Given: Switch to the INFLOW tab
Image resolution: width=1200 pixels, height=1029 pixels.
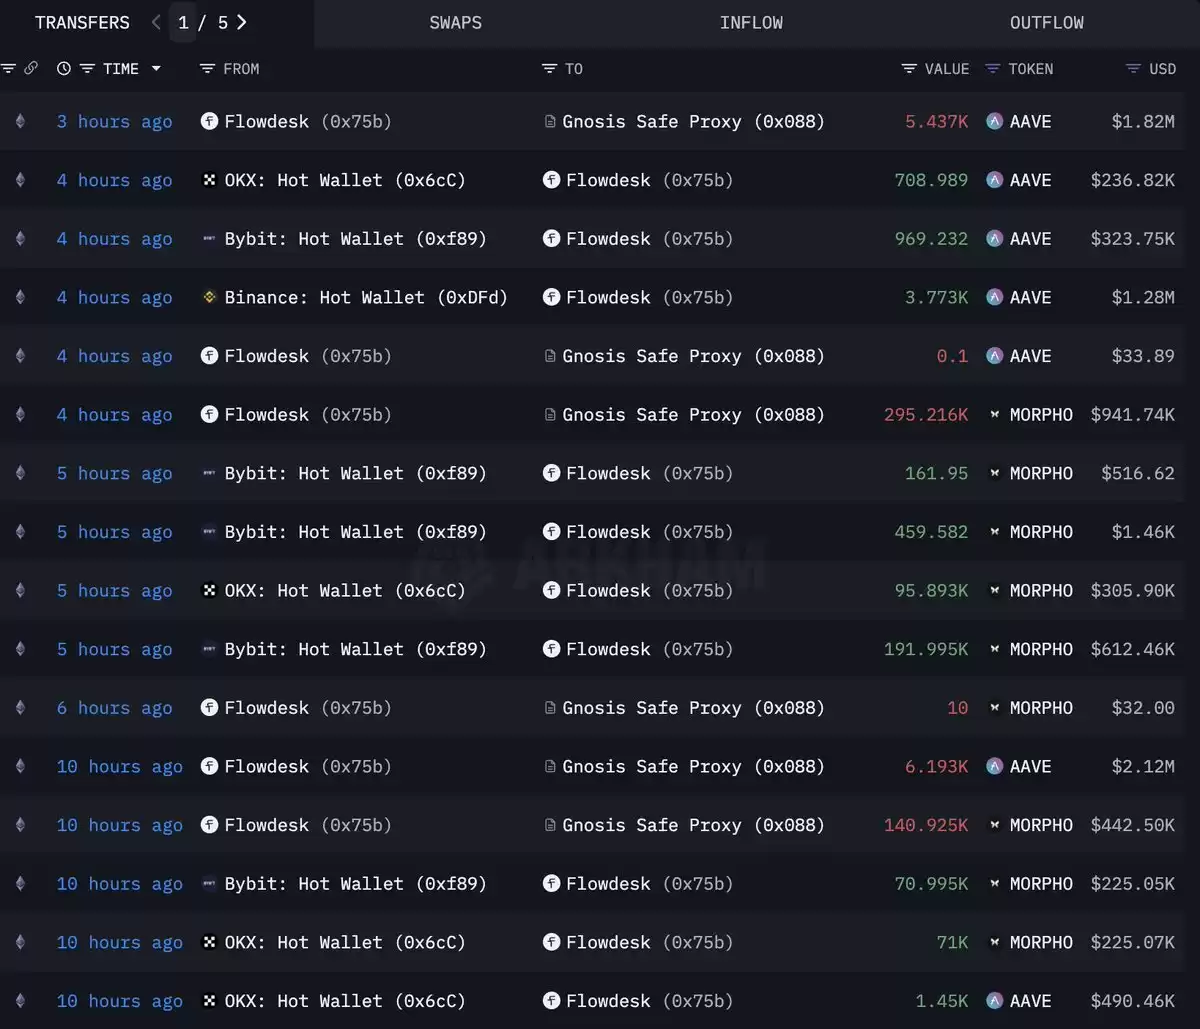Looking at the screenshot, I should [x=751, y=22].
